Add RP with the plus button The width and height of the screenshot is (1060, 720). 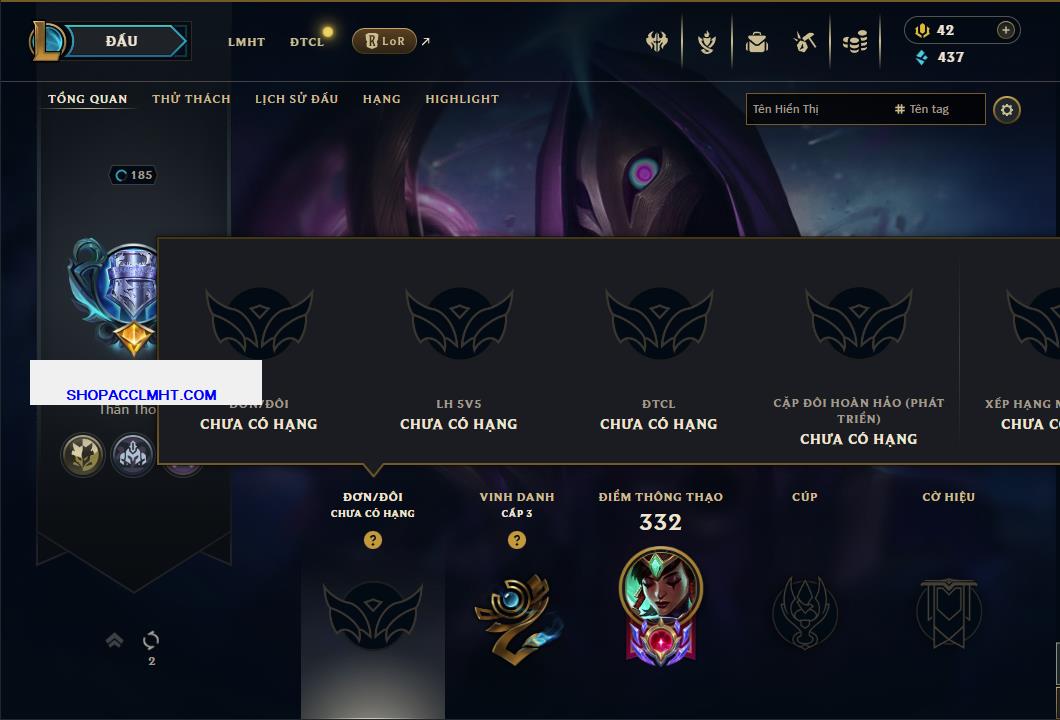pyautogui.click(x=1006, y=30)
